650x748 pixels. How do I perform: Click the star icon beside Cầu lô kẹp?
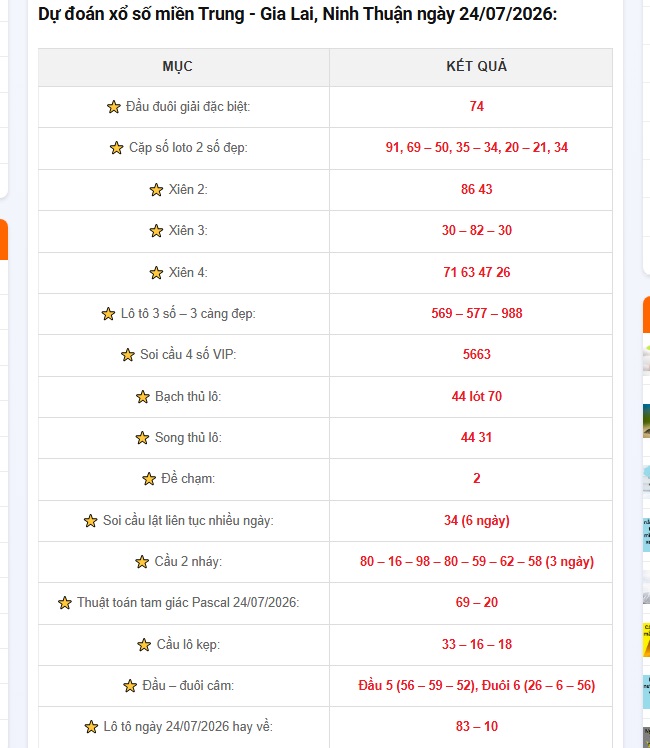(x=144, y=645)
